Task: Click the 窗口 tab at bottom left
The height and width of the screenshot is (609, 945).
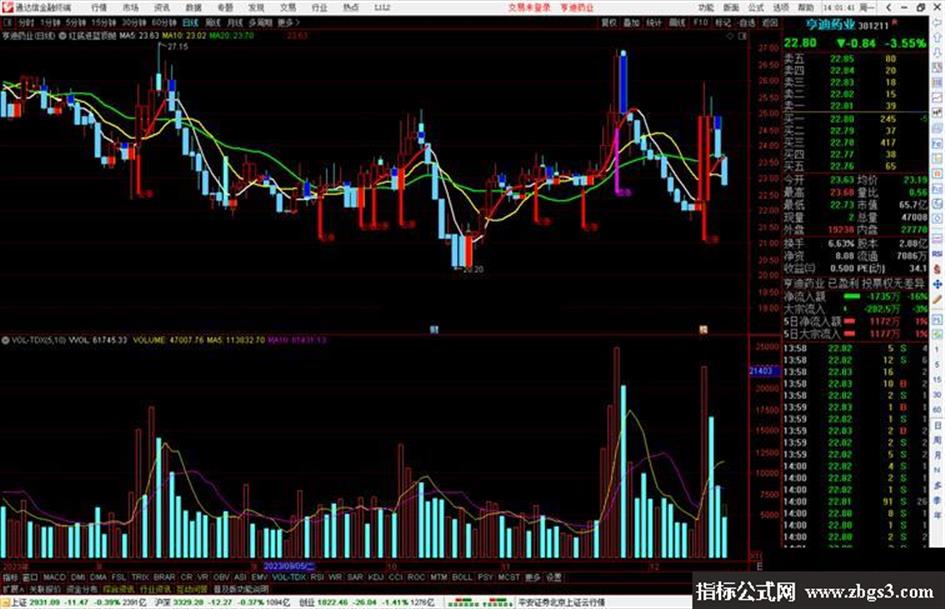Action: [30, 577]
